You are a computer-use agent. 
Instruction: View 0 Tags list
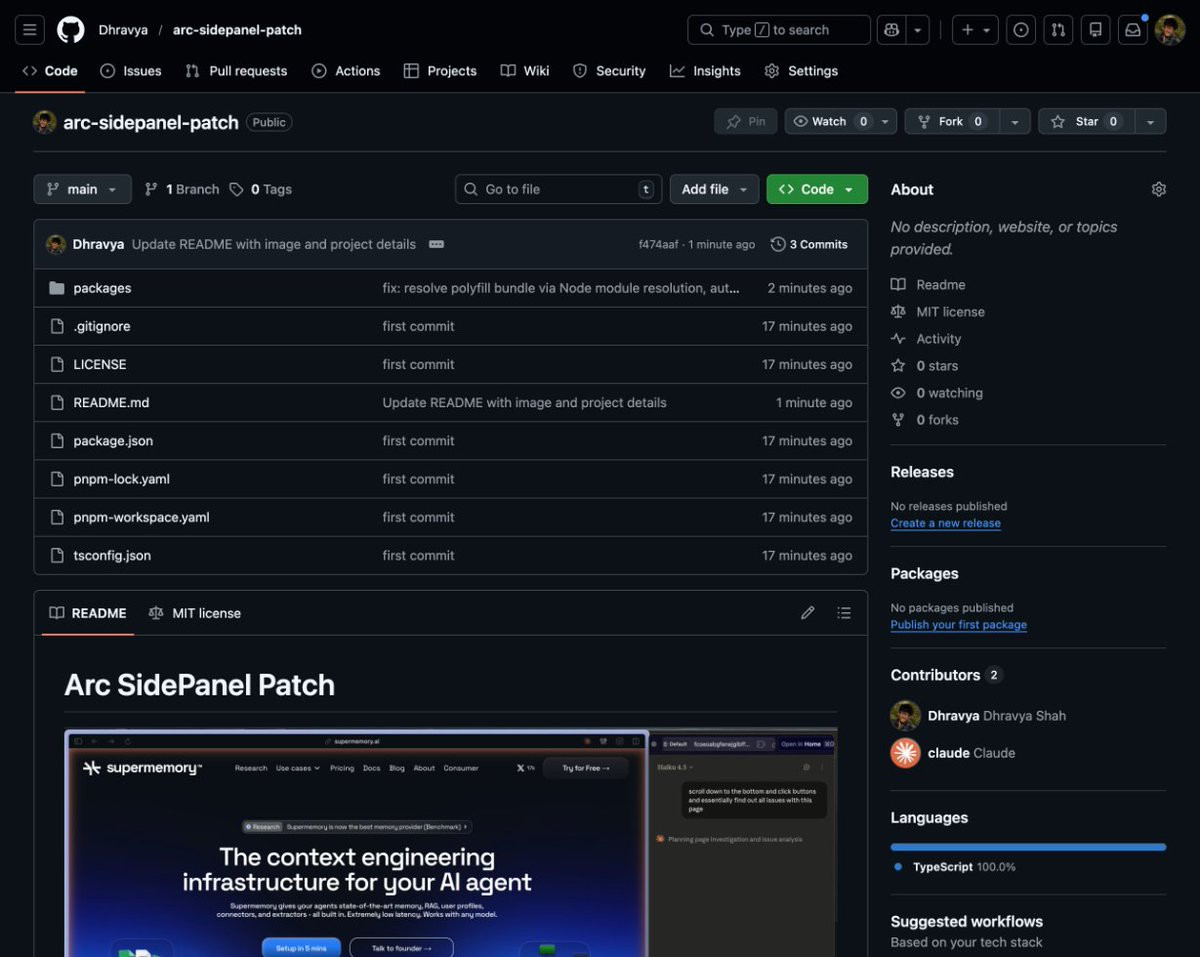261,189
